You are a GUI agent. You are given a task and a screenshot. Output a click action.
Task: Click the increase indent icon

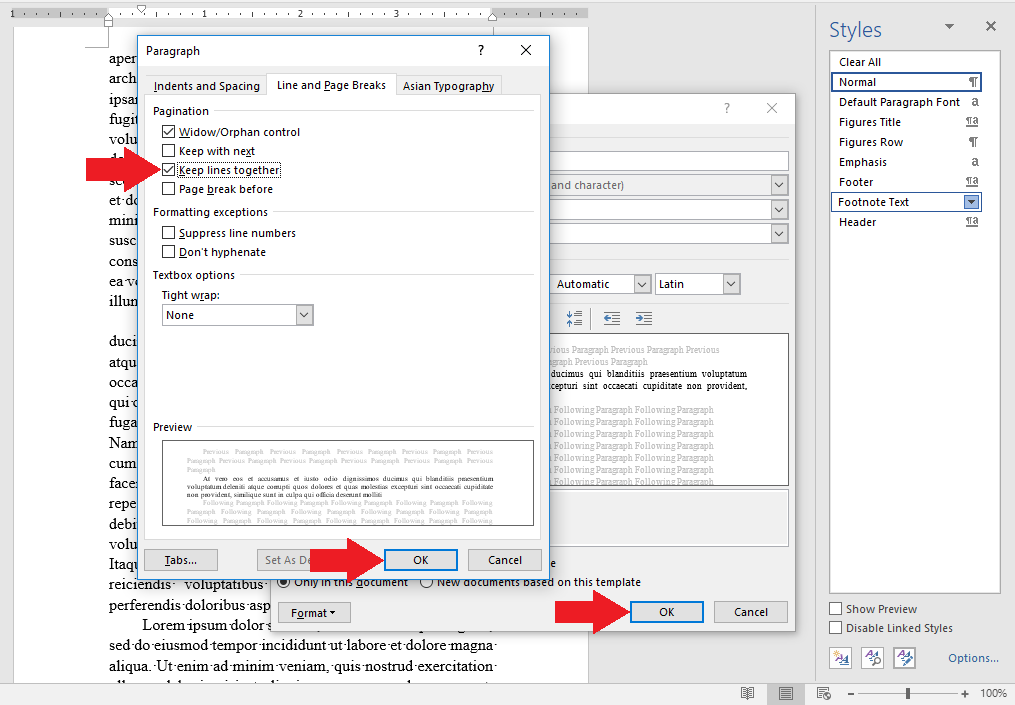643,318
